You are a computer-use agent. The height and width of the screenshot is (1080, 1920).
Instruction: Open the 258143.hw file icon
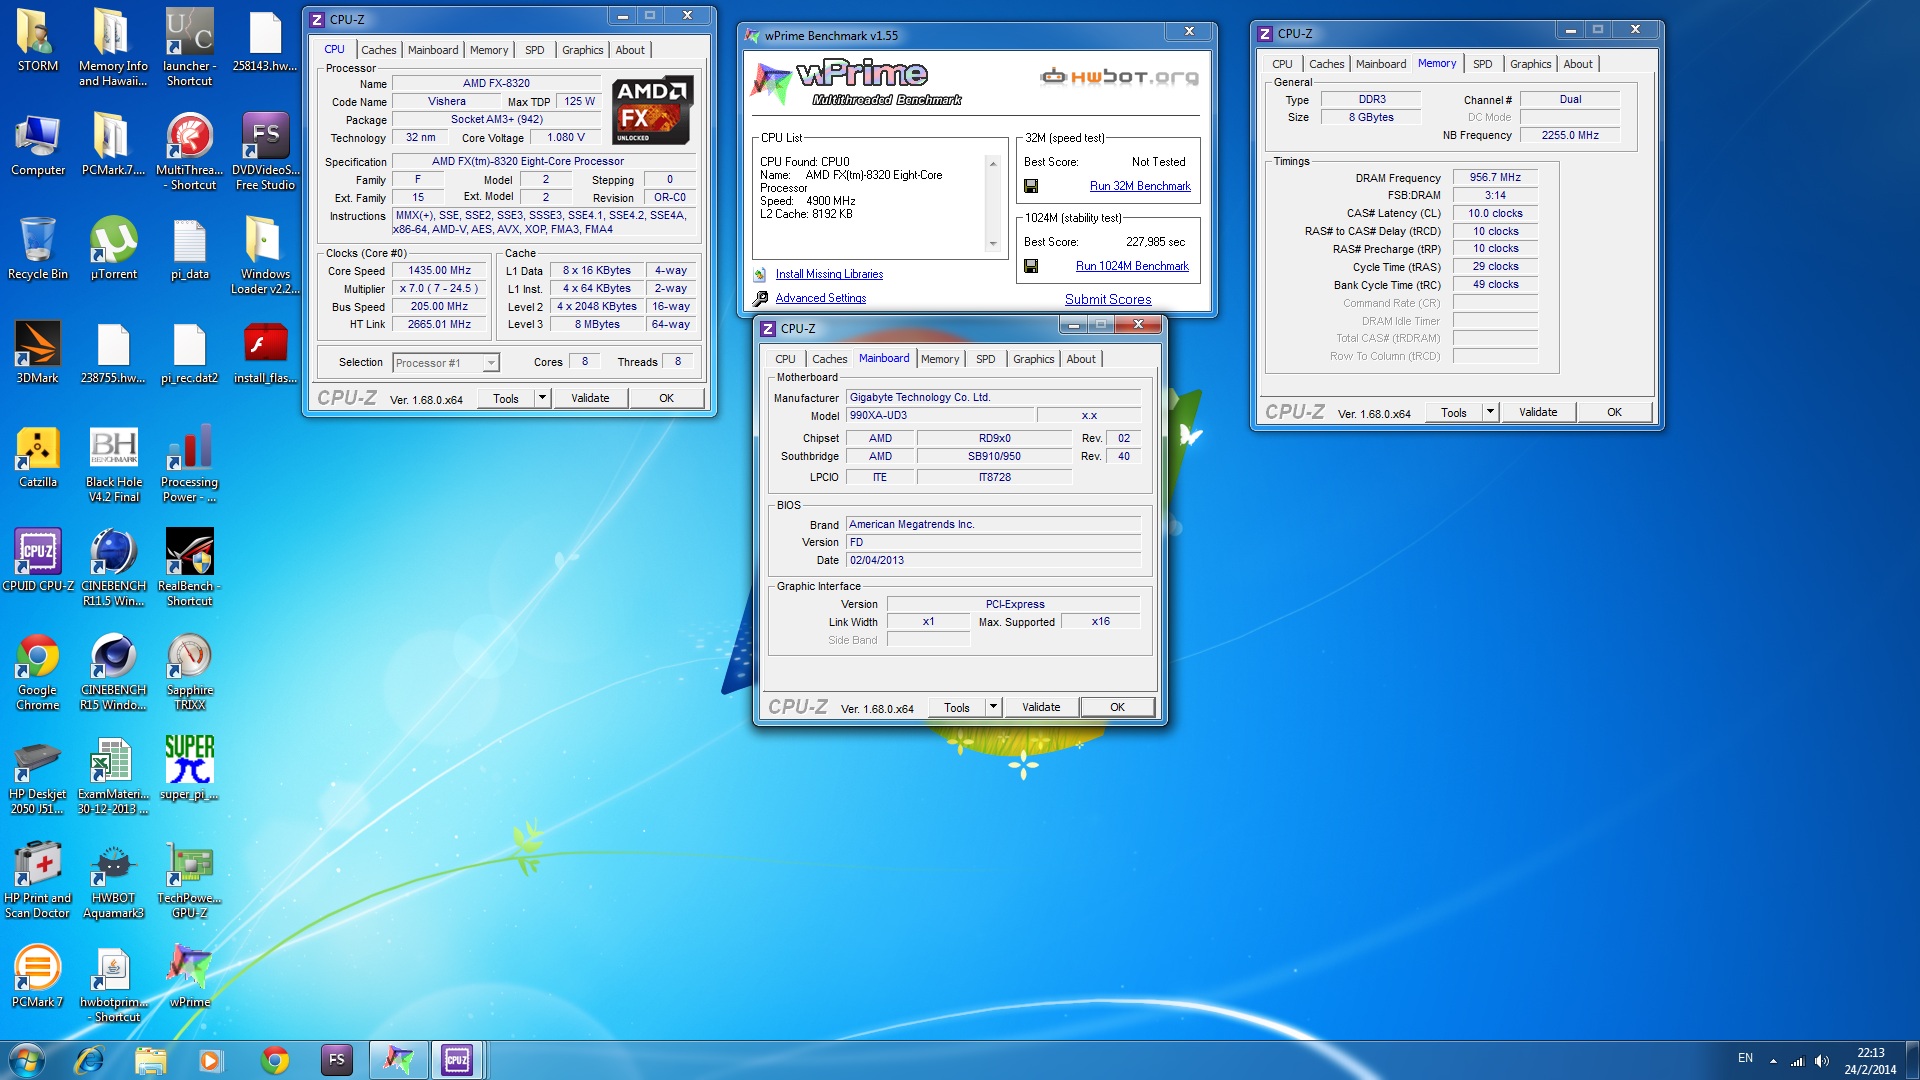[265, 40]
